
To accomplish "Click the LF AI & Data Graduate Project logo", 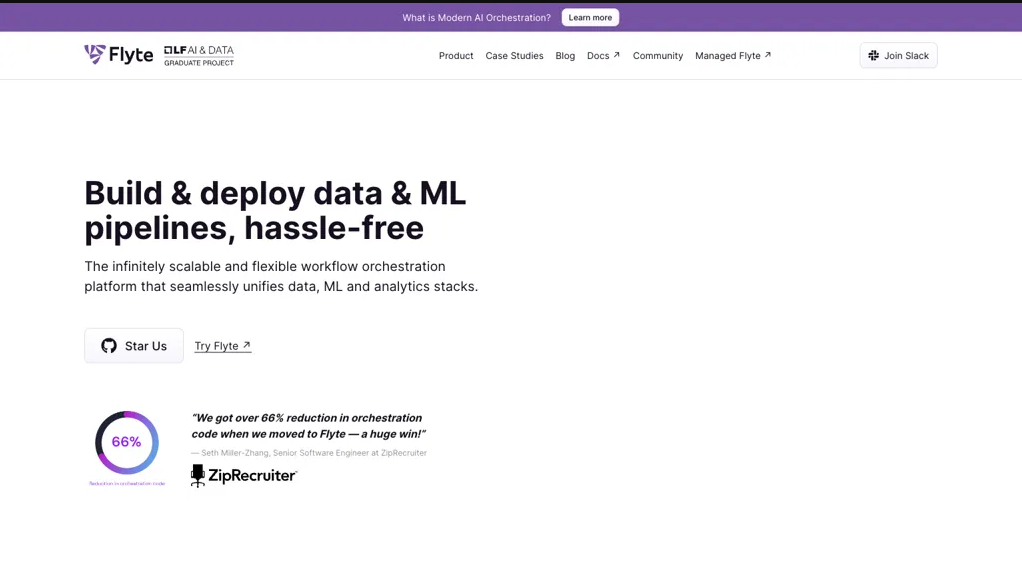I will (199, 56).
